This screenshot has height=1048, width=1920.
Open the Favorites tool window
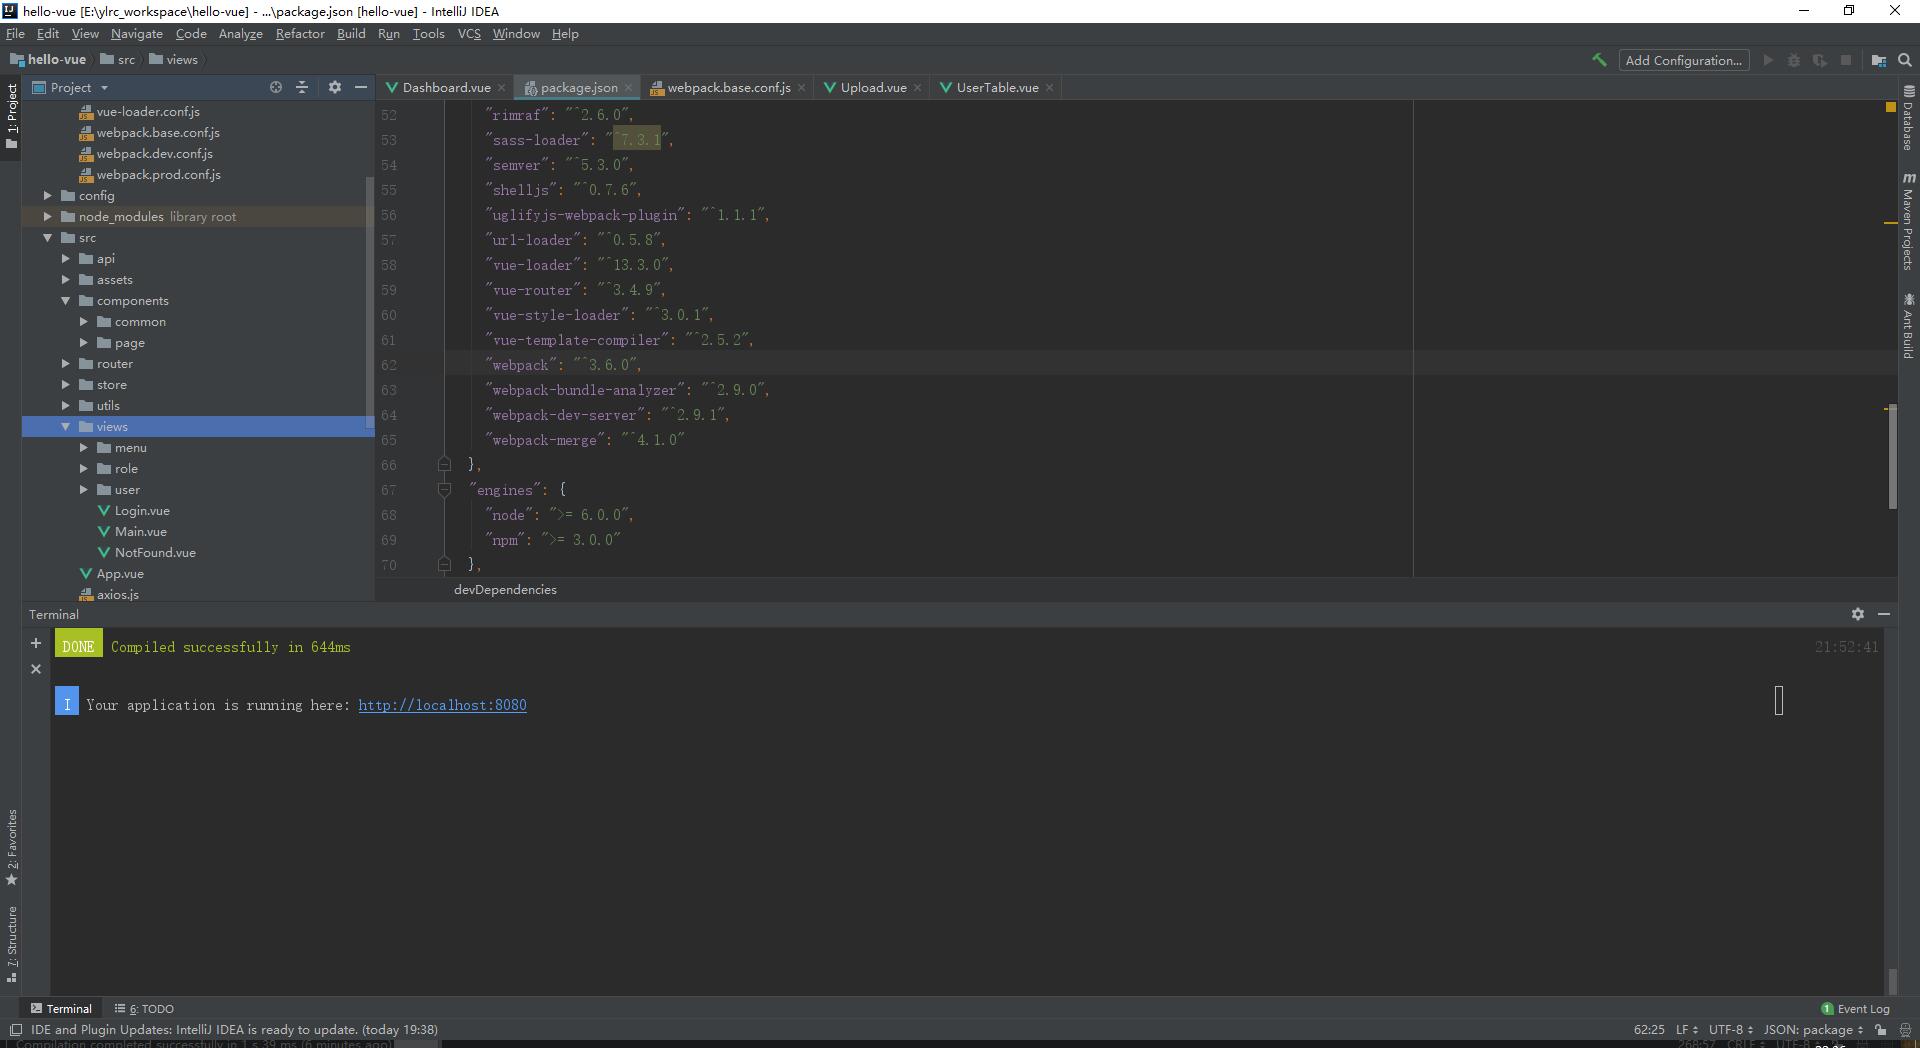tap(12, 848)
